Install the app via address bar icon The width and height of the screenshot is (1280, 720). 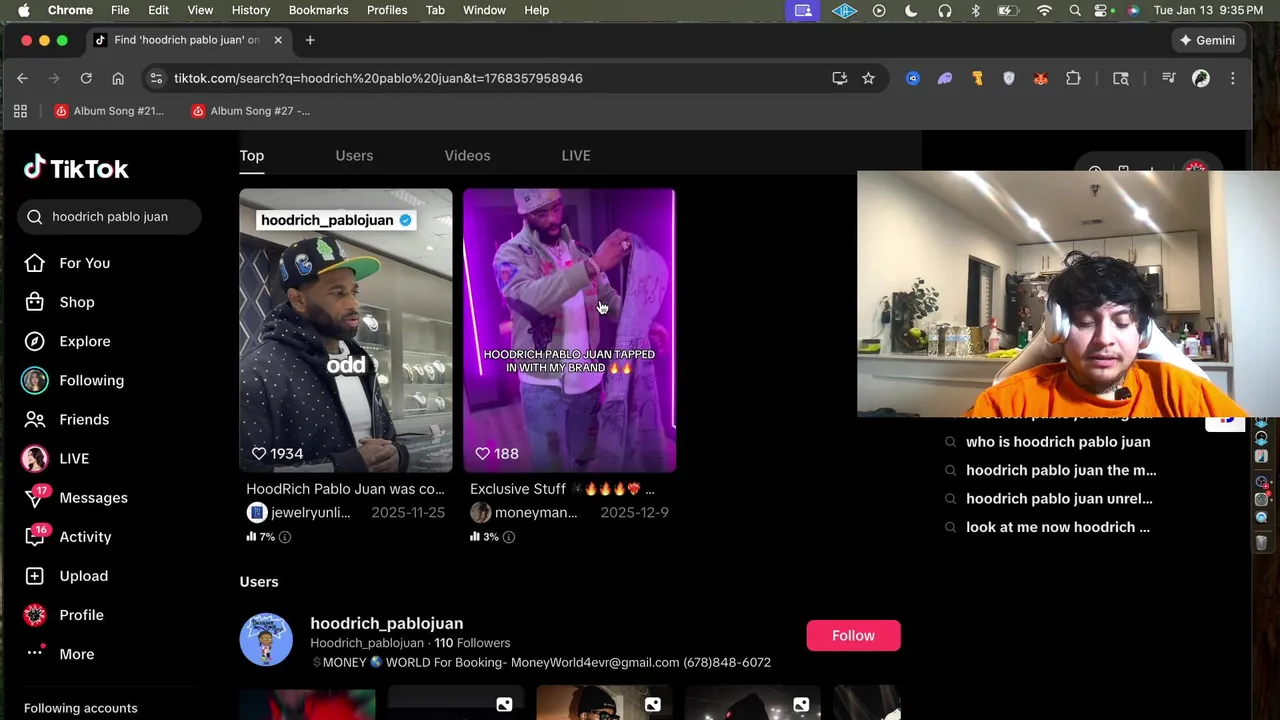coord(840,78)
